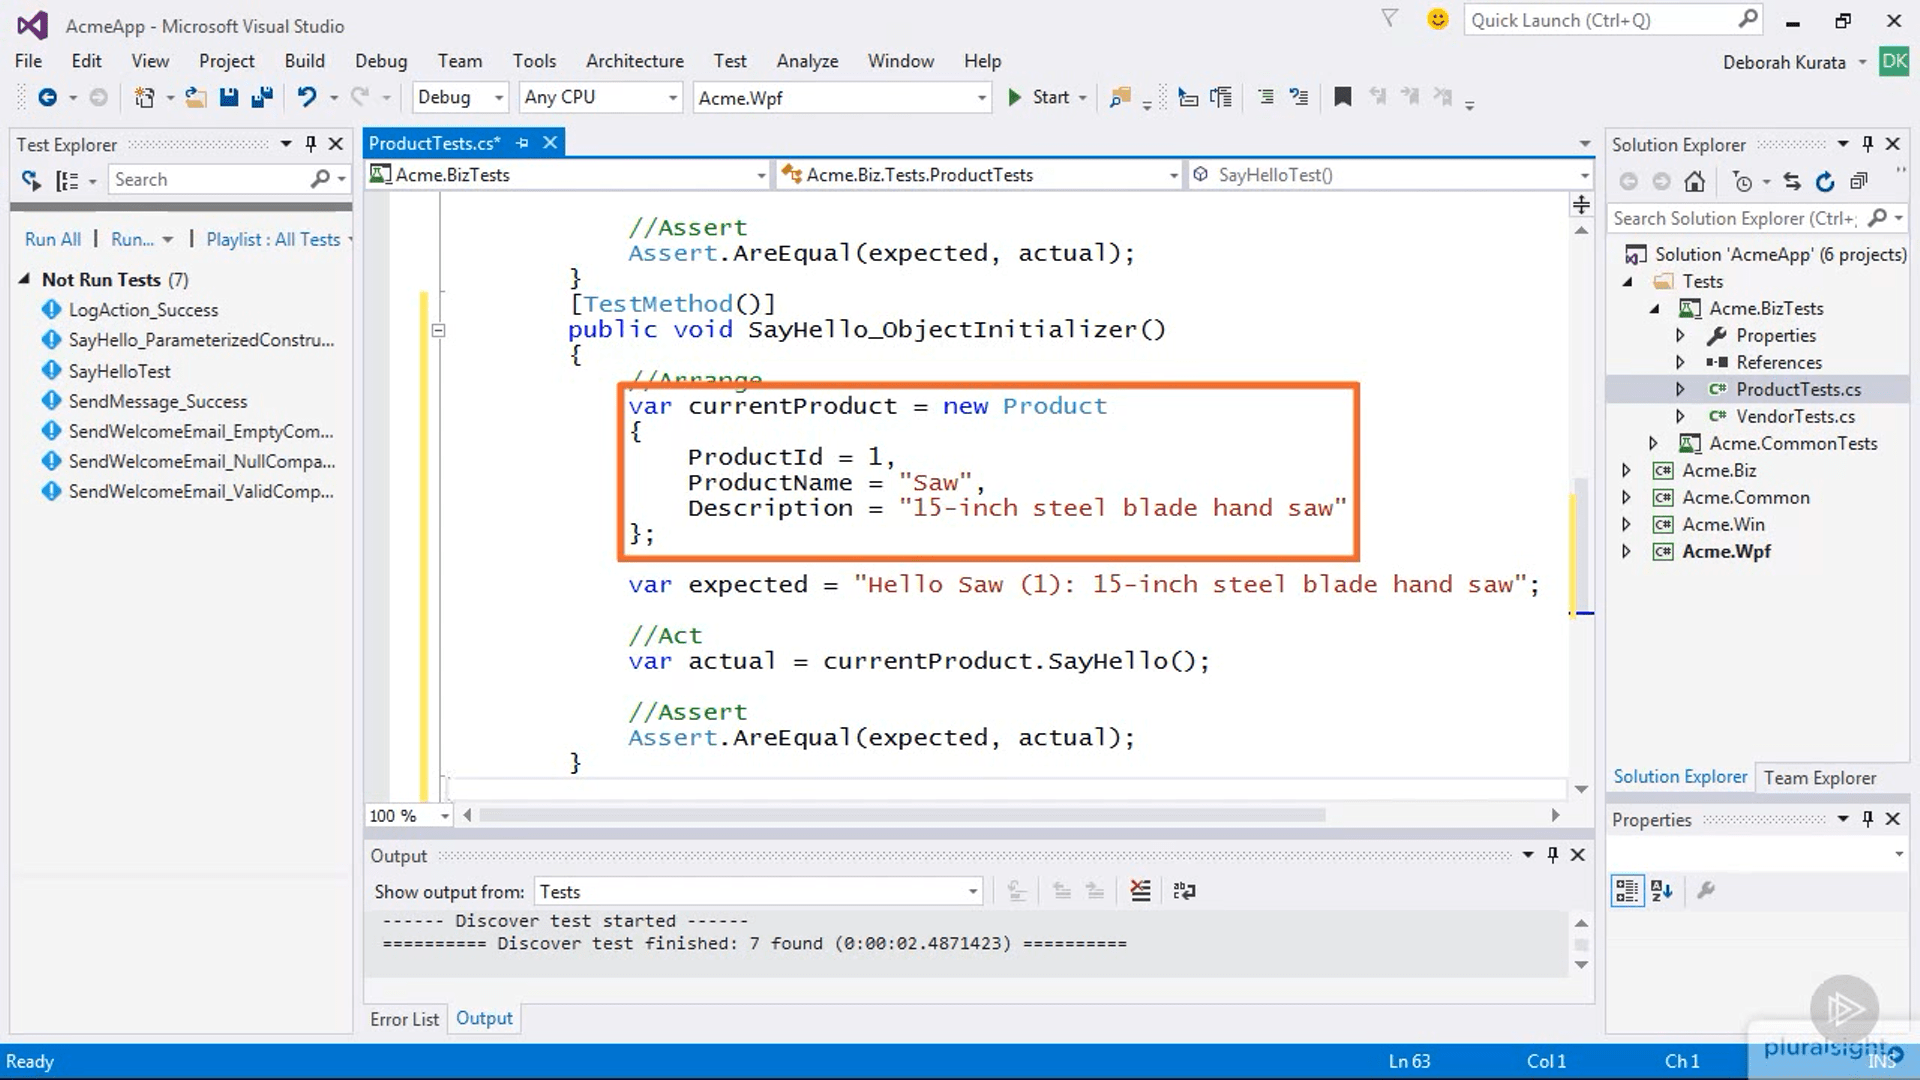Toggle auto-hide pin on Test Explorer
Viewport: 1920px width, 1080px height.
311,144
